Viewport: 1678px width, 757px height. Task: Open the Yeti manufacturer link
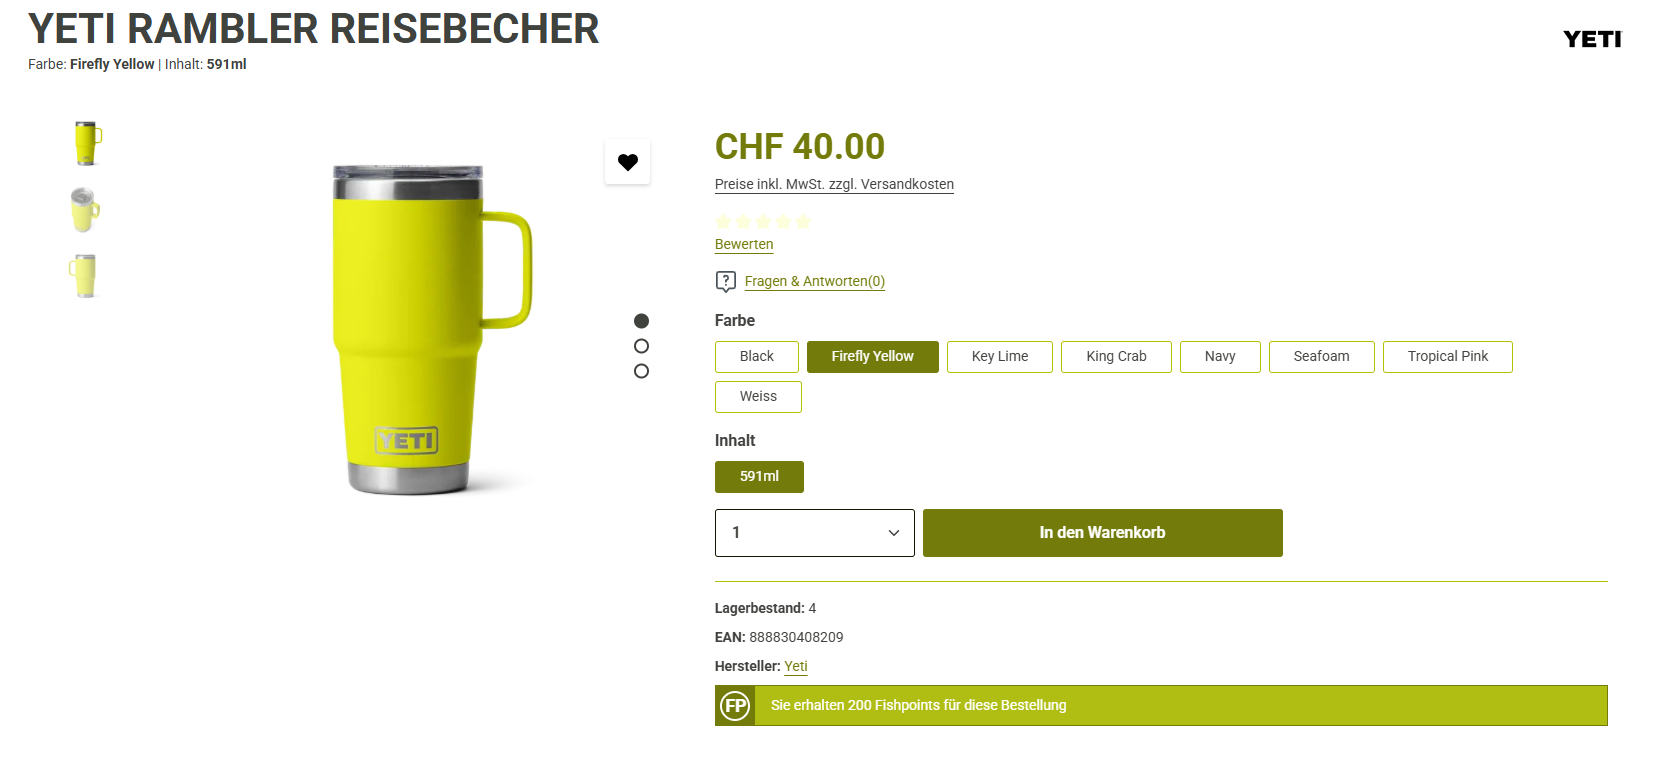pos(796,666)
